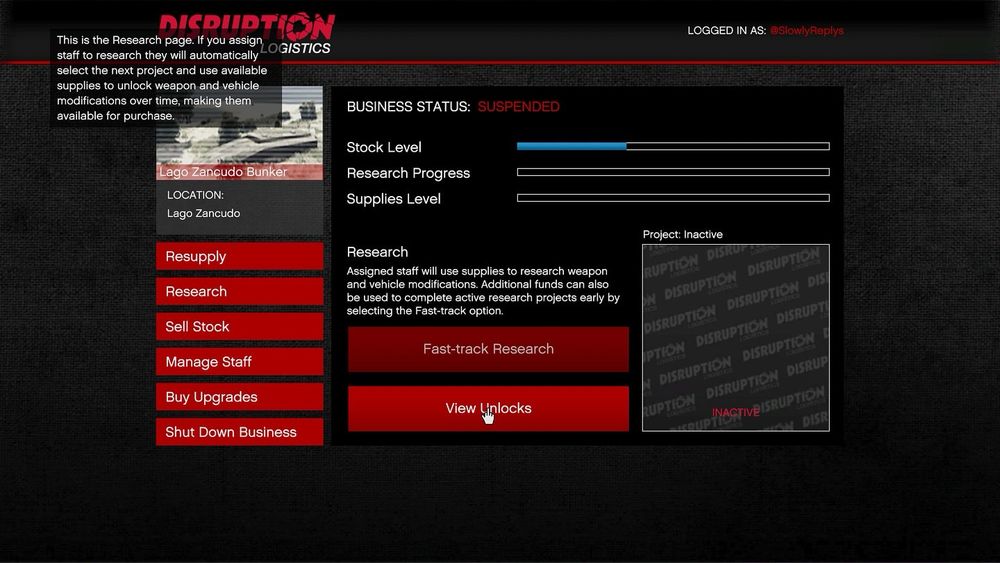The image size is (1000, 563).
Task: Click the SUSPENDED business status text
Action: [x=518, y=107]
